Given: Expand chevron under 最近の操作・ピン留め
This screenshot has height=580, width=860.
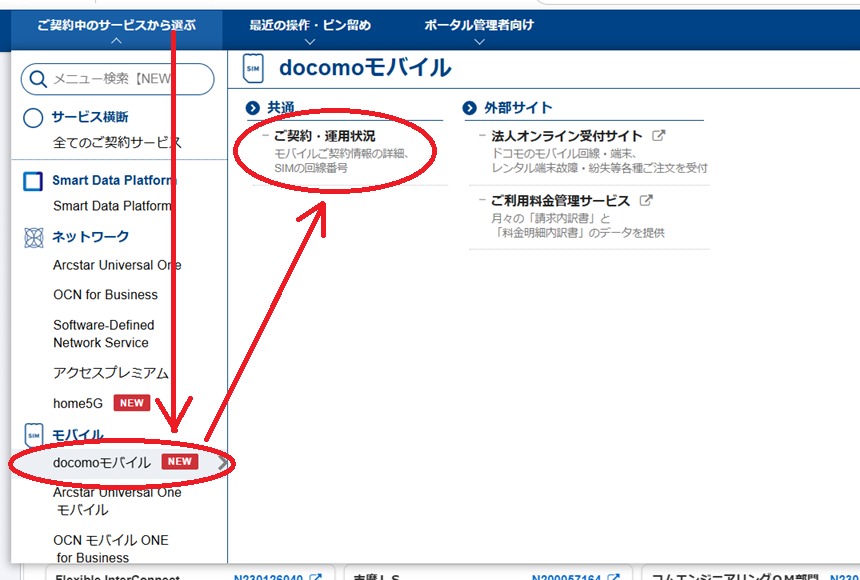Looking at the screenshot, I should (x=310, y=42).
